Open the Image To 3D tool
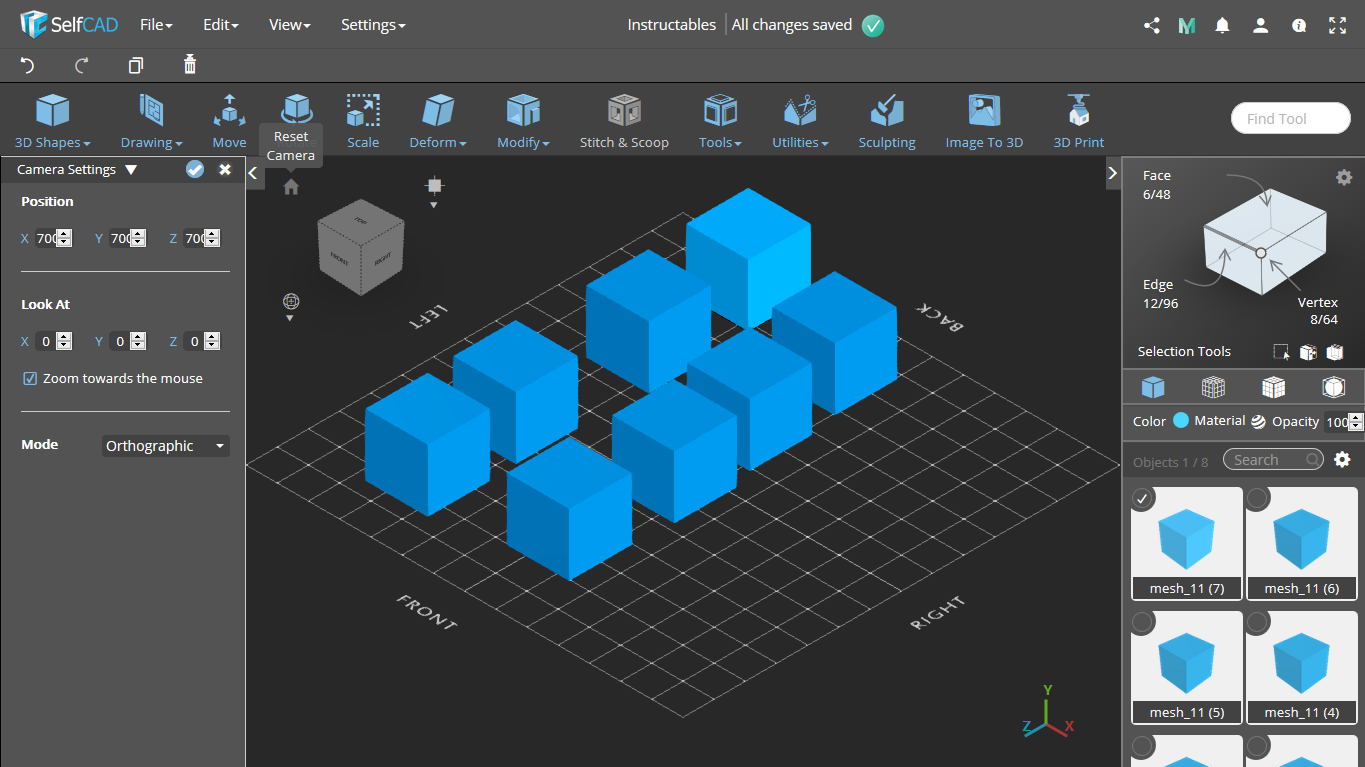1365x767 pixels. [984, 121]
